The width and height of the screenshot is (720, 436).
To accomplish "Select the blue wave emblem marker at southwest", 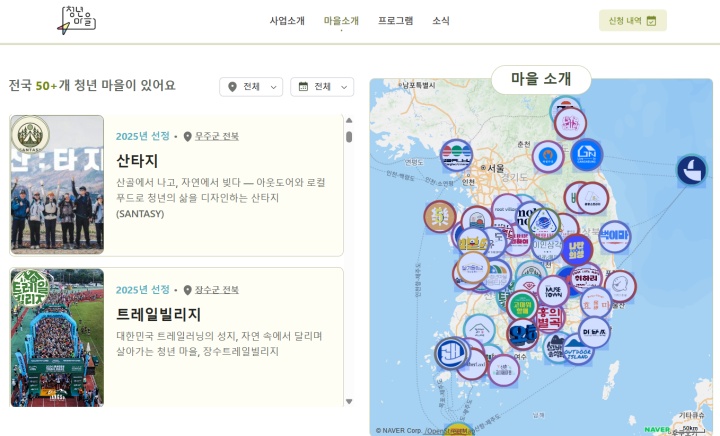I will 451,353.
